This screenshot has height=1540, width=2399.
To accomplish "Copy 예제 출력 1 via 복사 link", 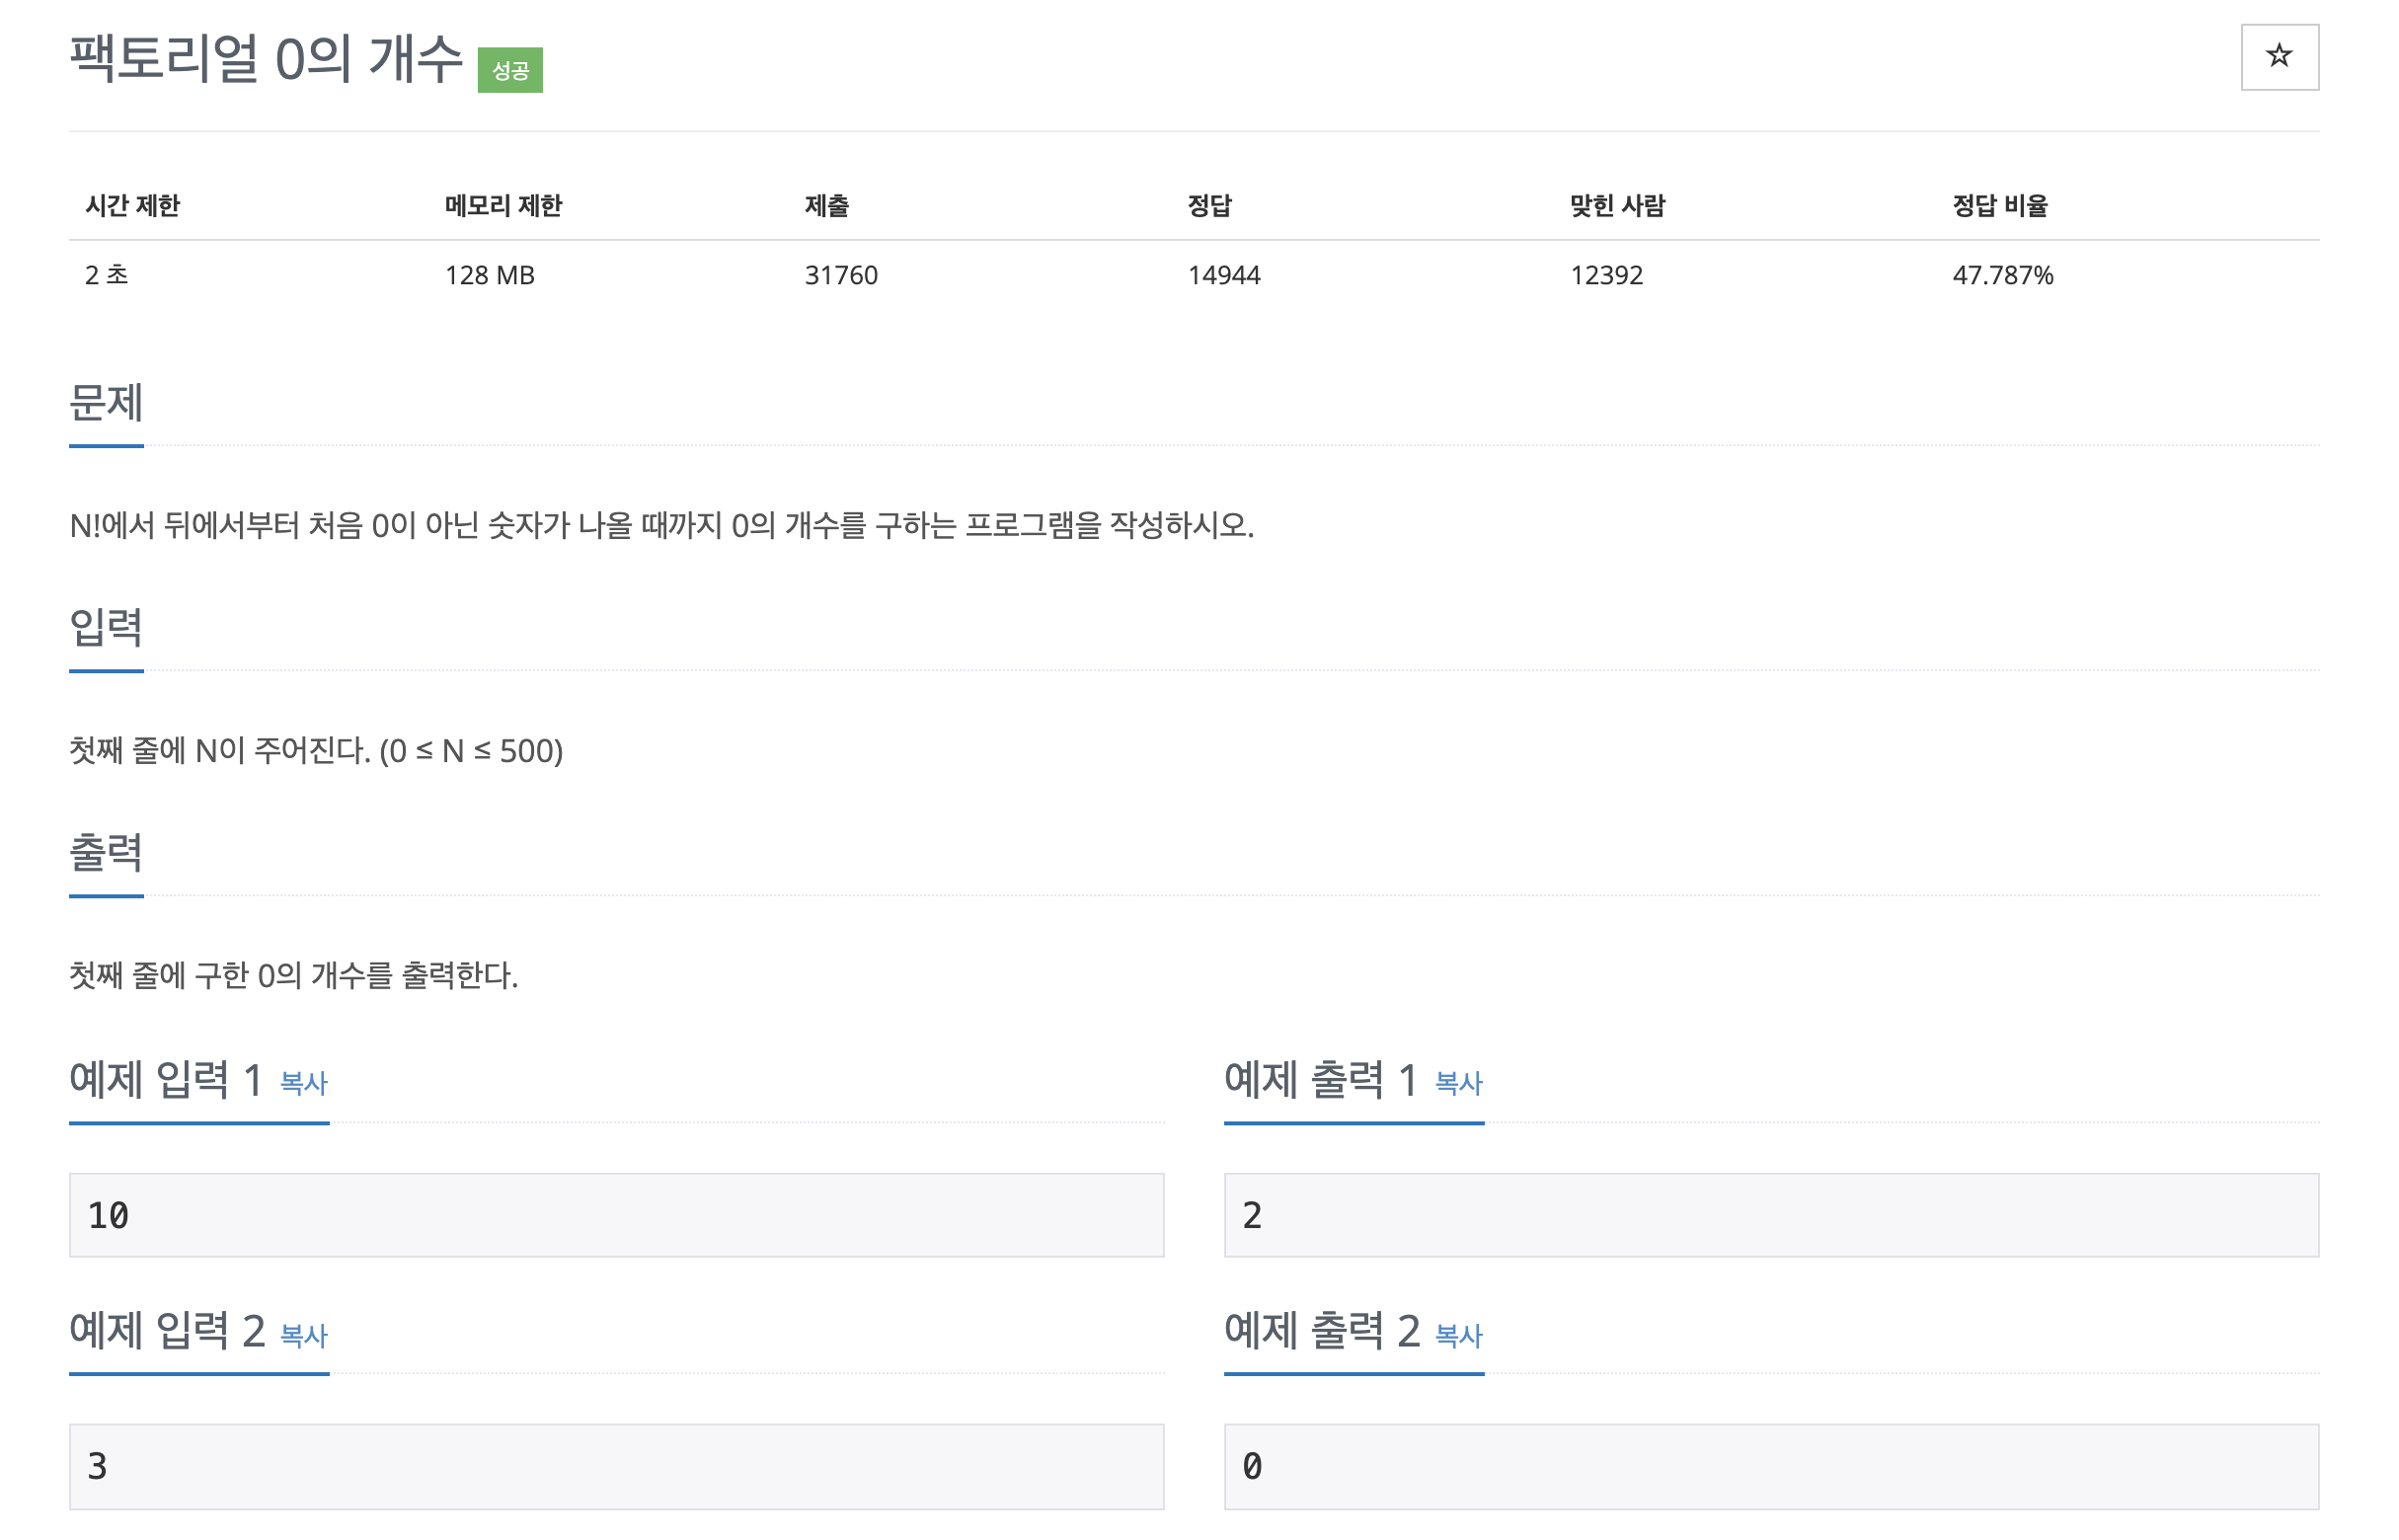I will (x=1457, y=1083).
